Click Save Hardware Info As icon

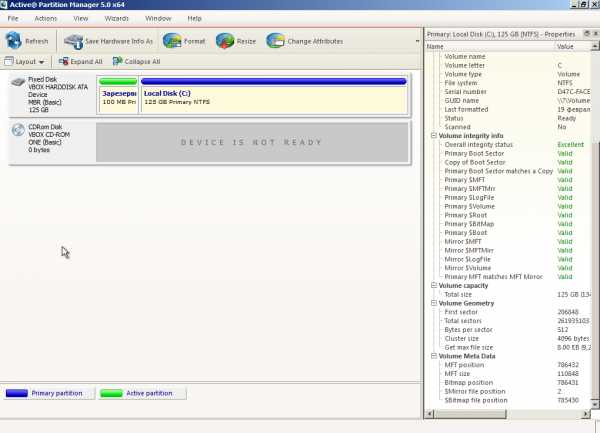(x=73, y=41)
